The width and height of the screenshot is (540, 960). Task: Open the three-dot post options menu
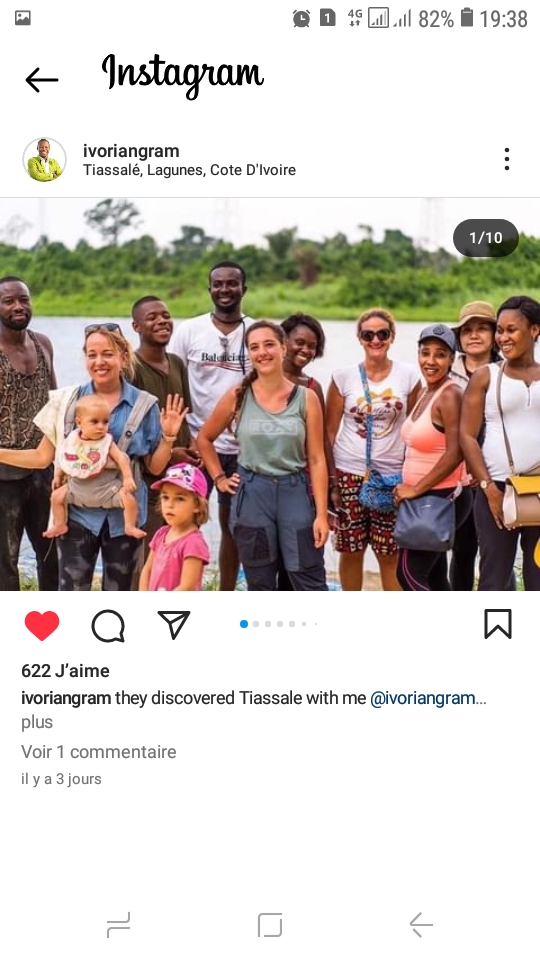coord(506,159)
